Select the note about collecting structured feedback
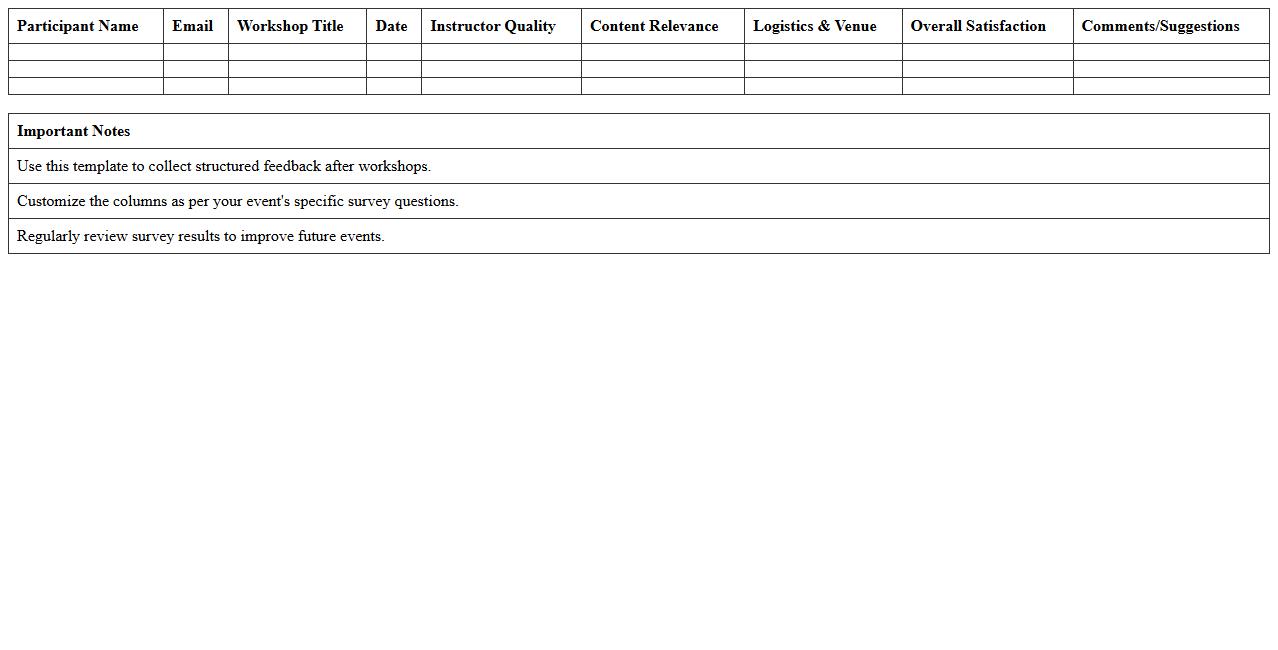Image resolution: width=1278 pixels, height=650 pixels. 224,166
